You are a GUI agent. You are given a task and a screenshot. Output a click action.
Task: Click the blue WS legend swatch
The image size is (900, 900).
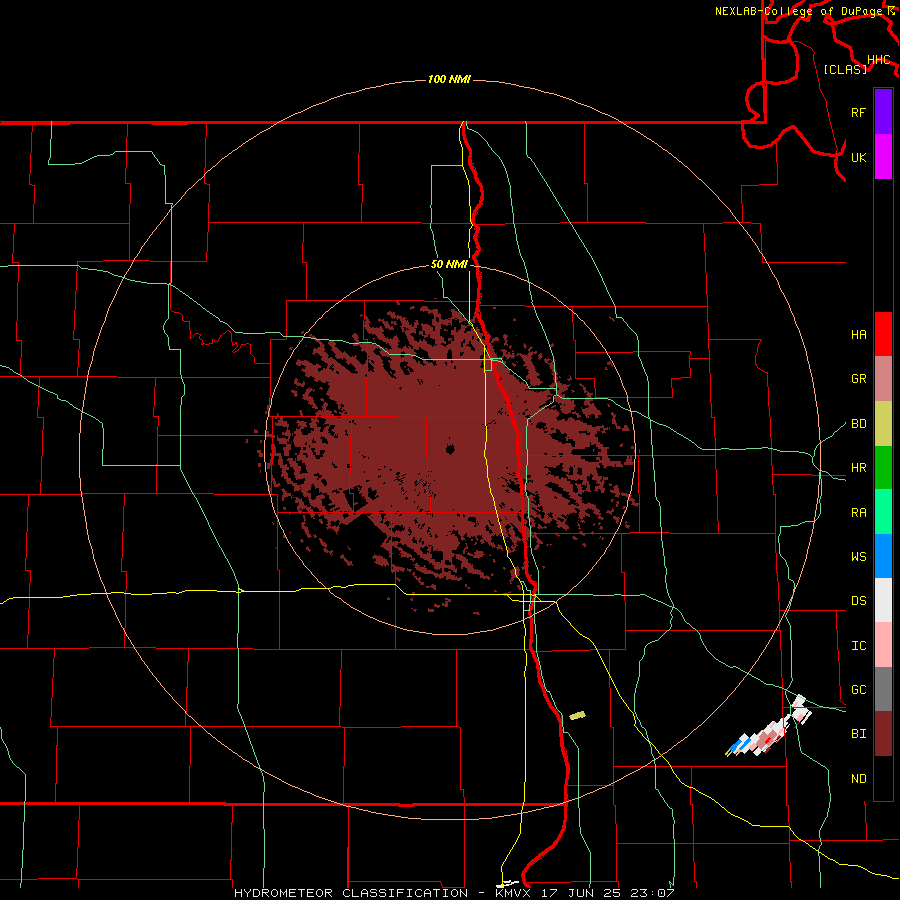coord(883,556)
